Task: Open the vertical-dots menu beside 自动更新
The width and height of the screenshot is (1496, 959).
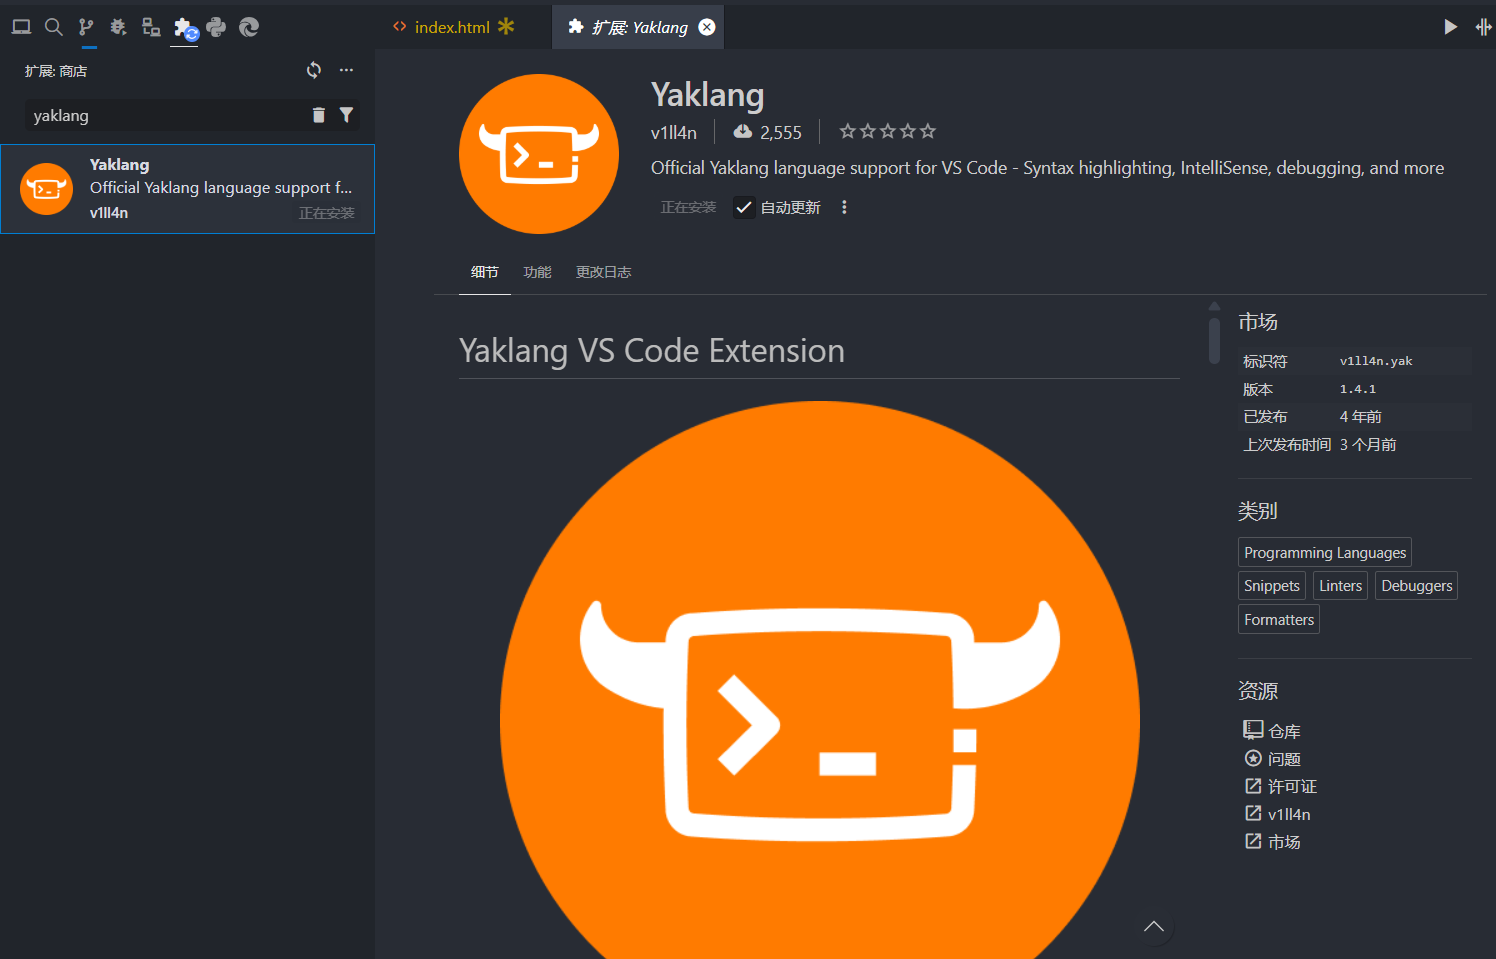Action: [x=844, y=207]
